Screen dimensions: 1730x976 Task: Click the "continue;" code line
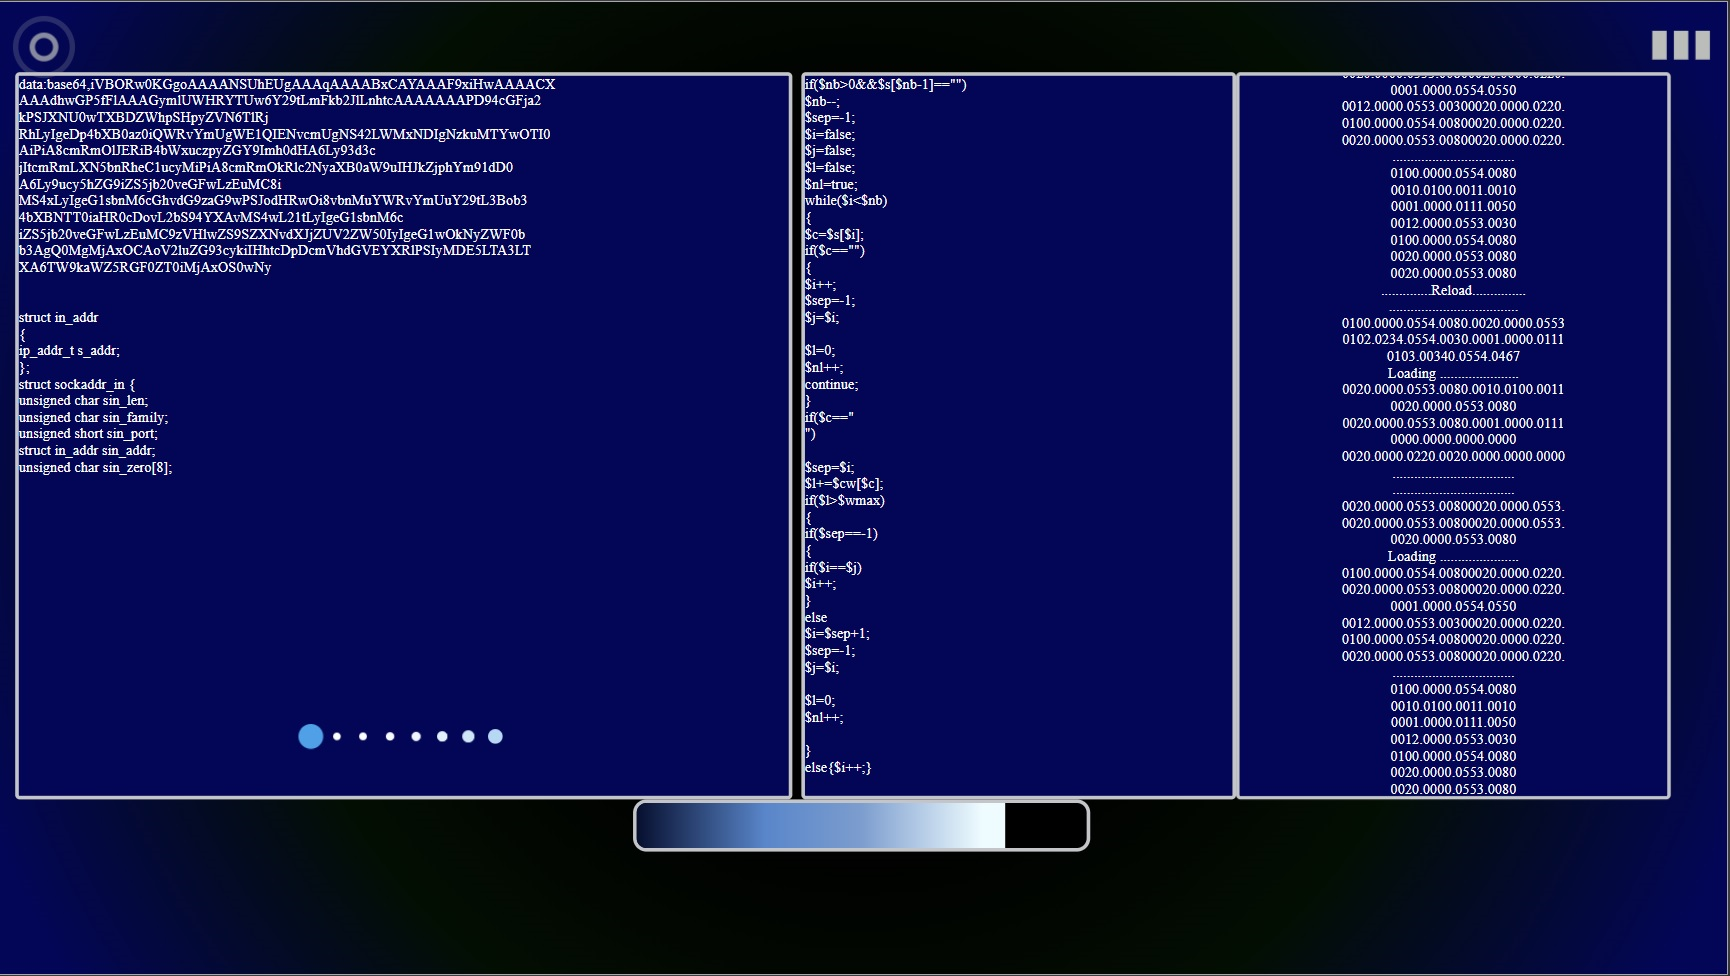(831, 385)
